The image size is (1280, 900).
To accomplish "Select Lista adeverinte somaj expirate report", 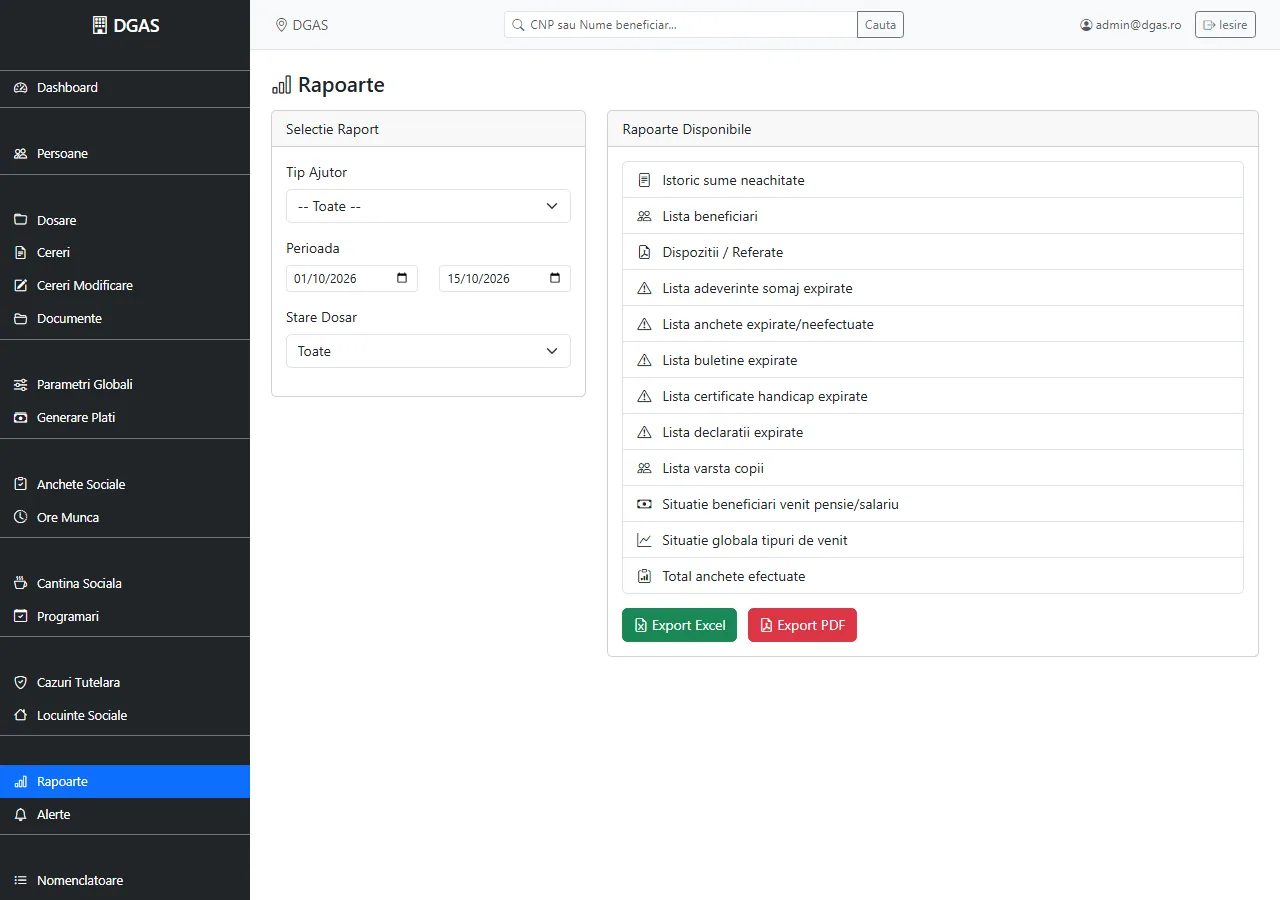I will (x=932, y=288).
